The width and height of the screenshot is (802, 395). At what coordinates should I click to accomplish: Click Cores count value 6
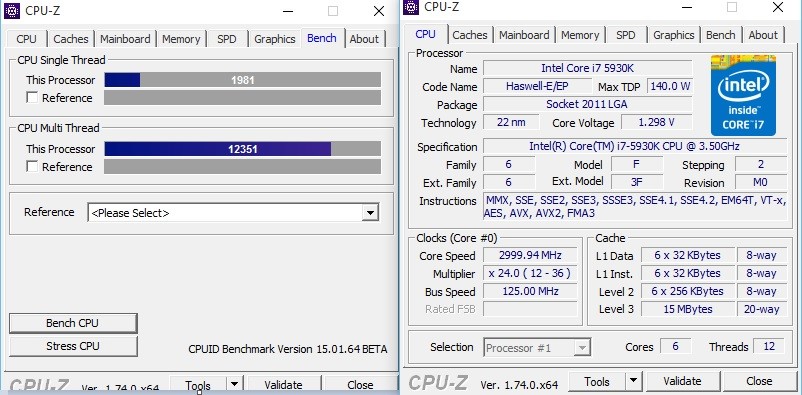click(675, 346)
